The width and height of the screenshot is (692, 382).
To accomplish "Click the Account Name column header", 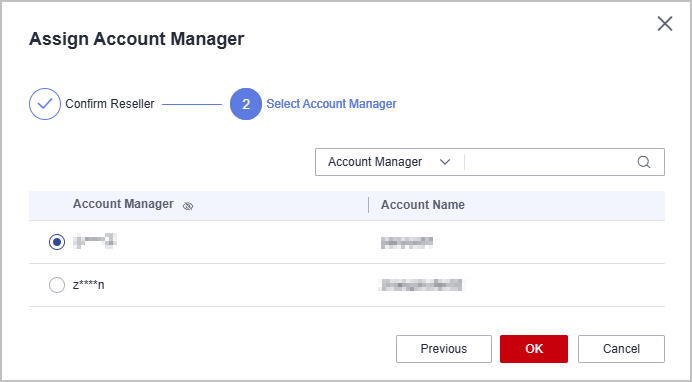I will pos(423,205).
